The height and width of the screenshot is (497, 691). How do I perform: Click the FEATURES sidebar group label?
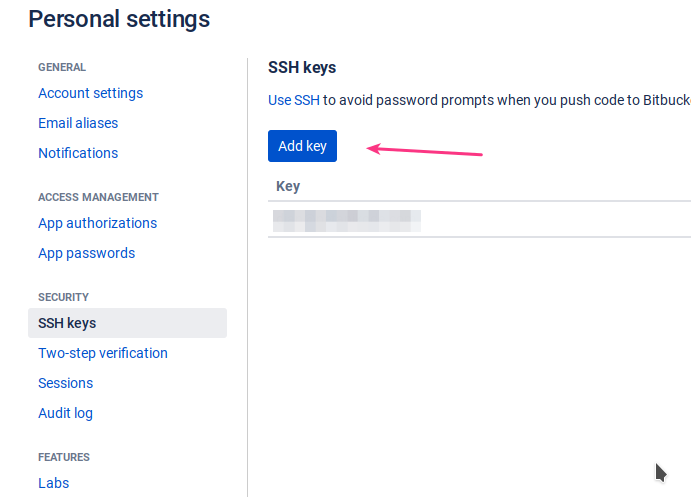(x=64, y=457)
